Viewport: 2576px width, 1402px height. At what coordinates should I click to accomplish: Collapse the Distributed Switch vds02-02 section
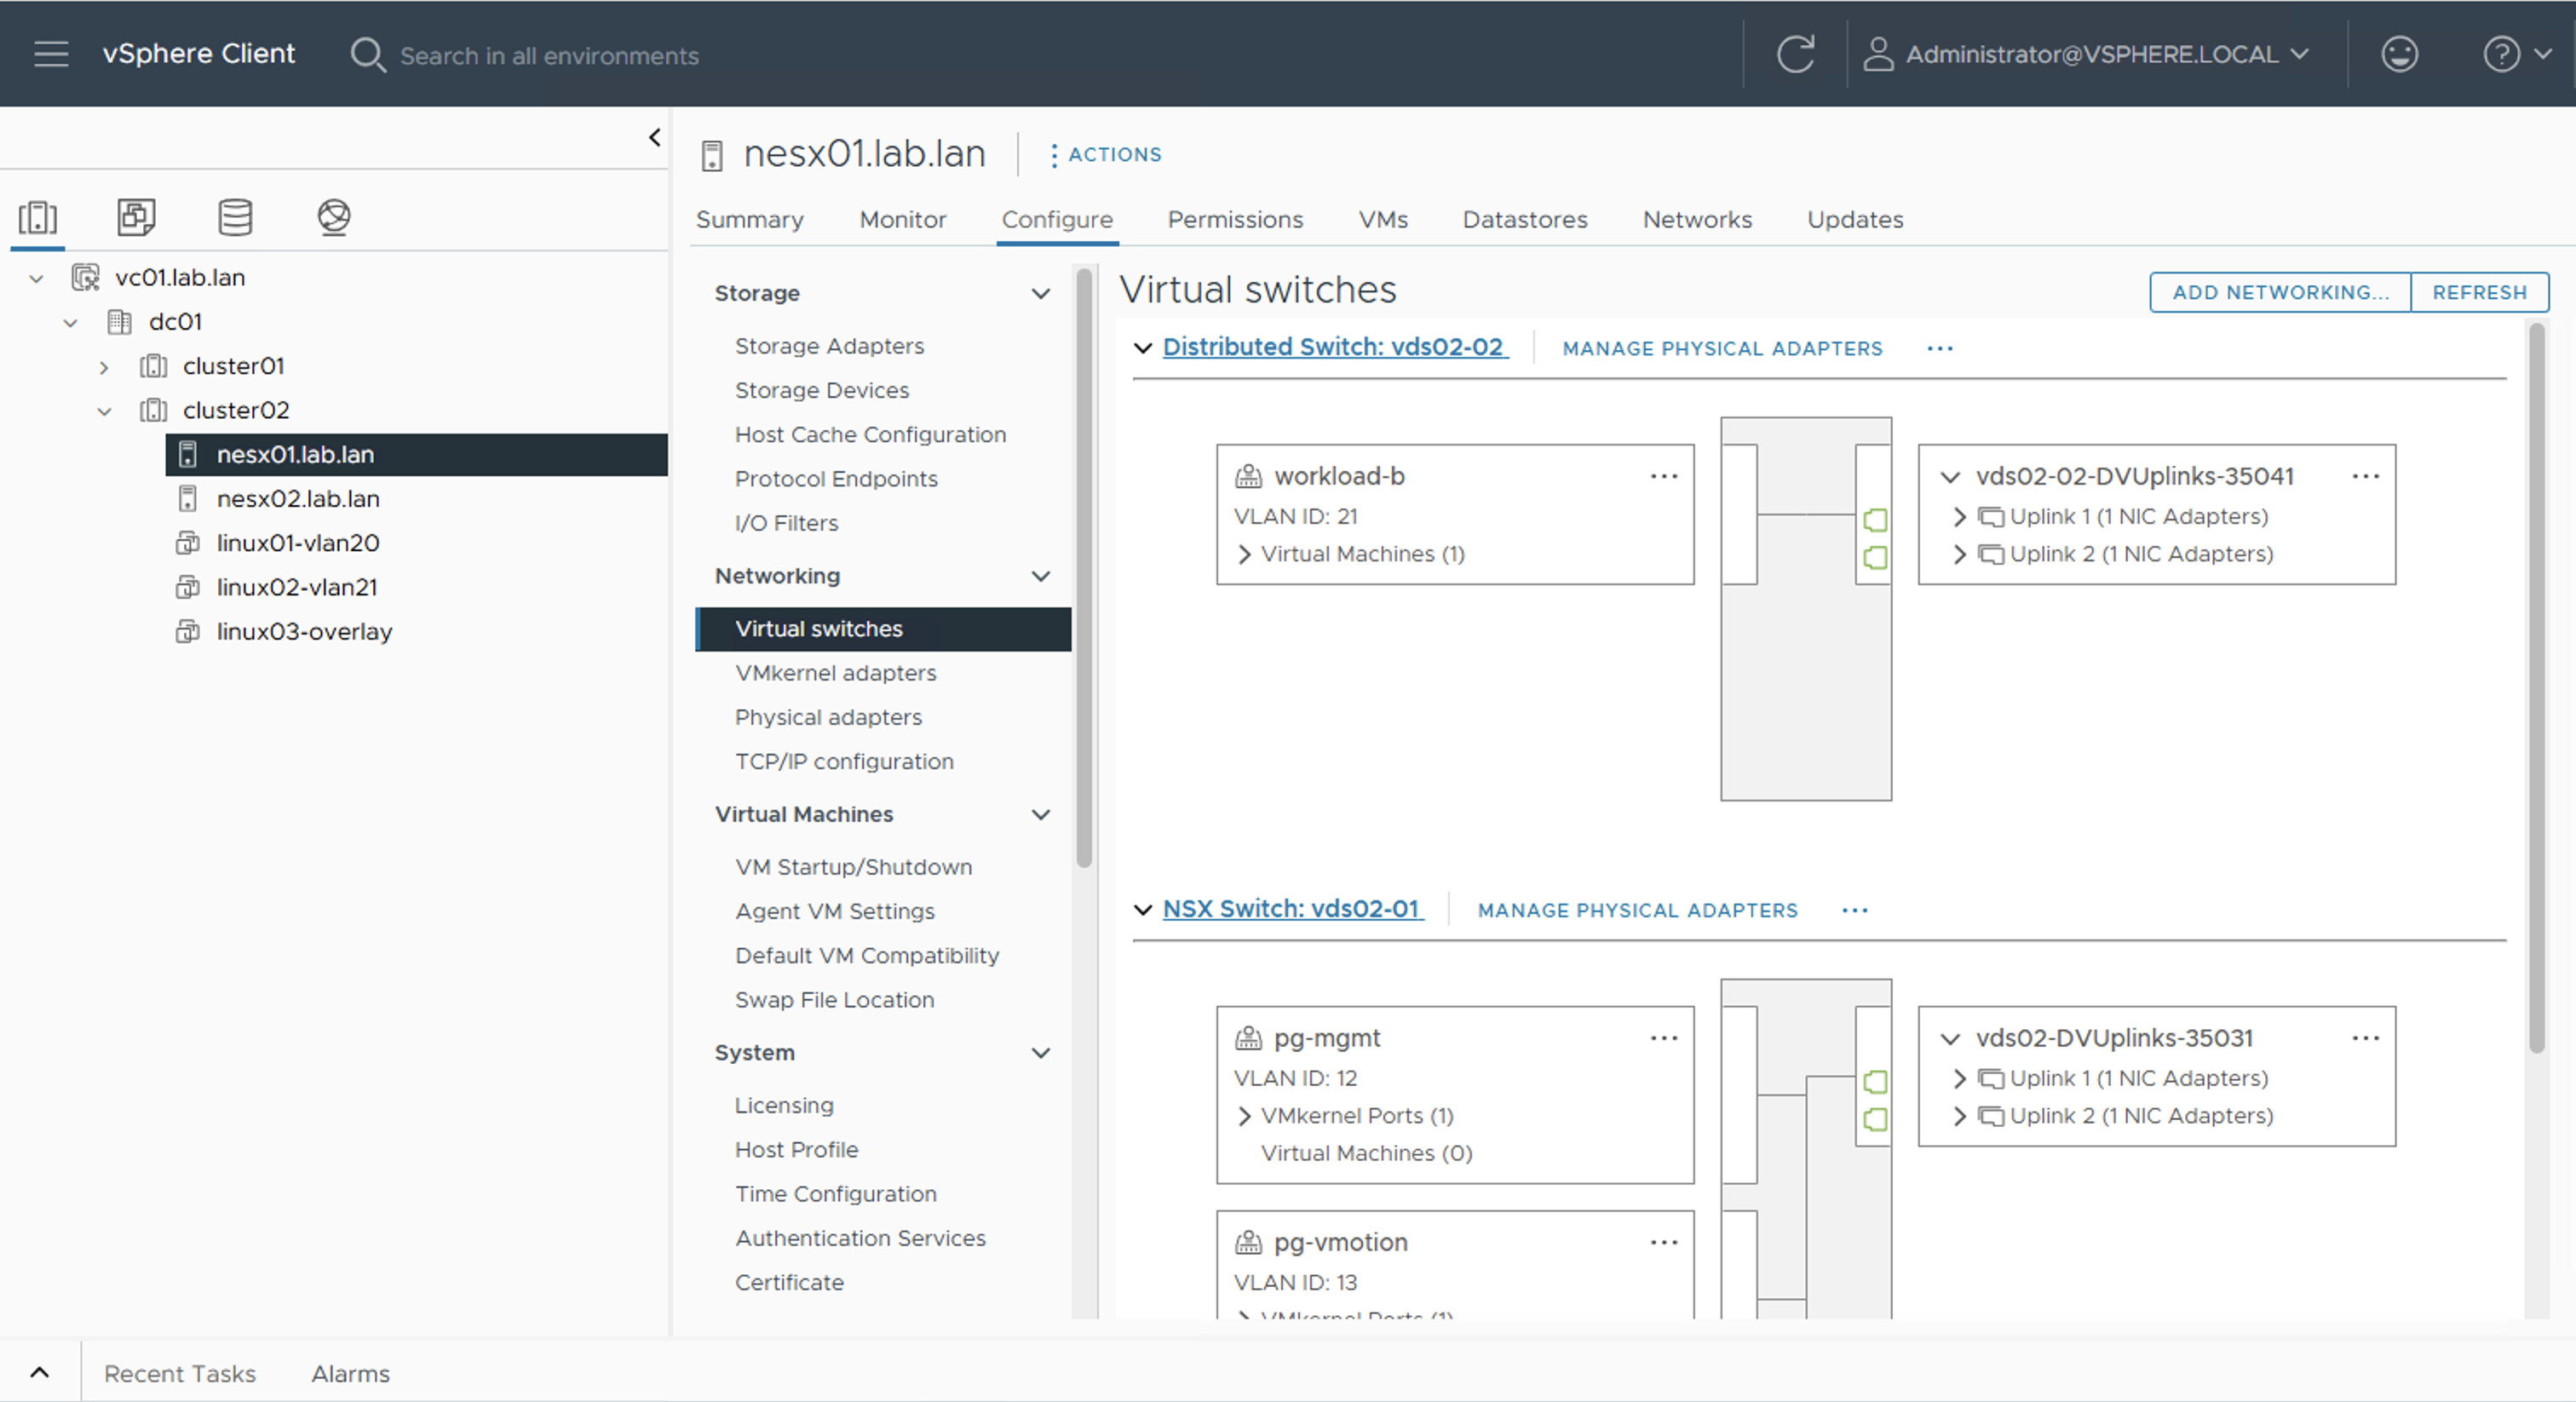click(1143, 348)
